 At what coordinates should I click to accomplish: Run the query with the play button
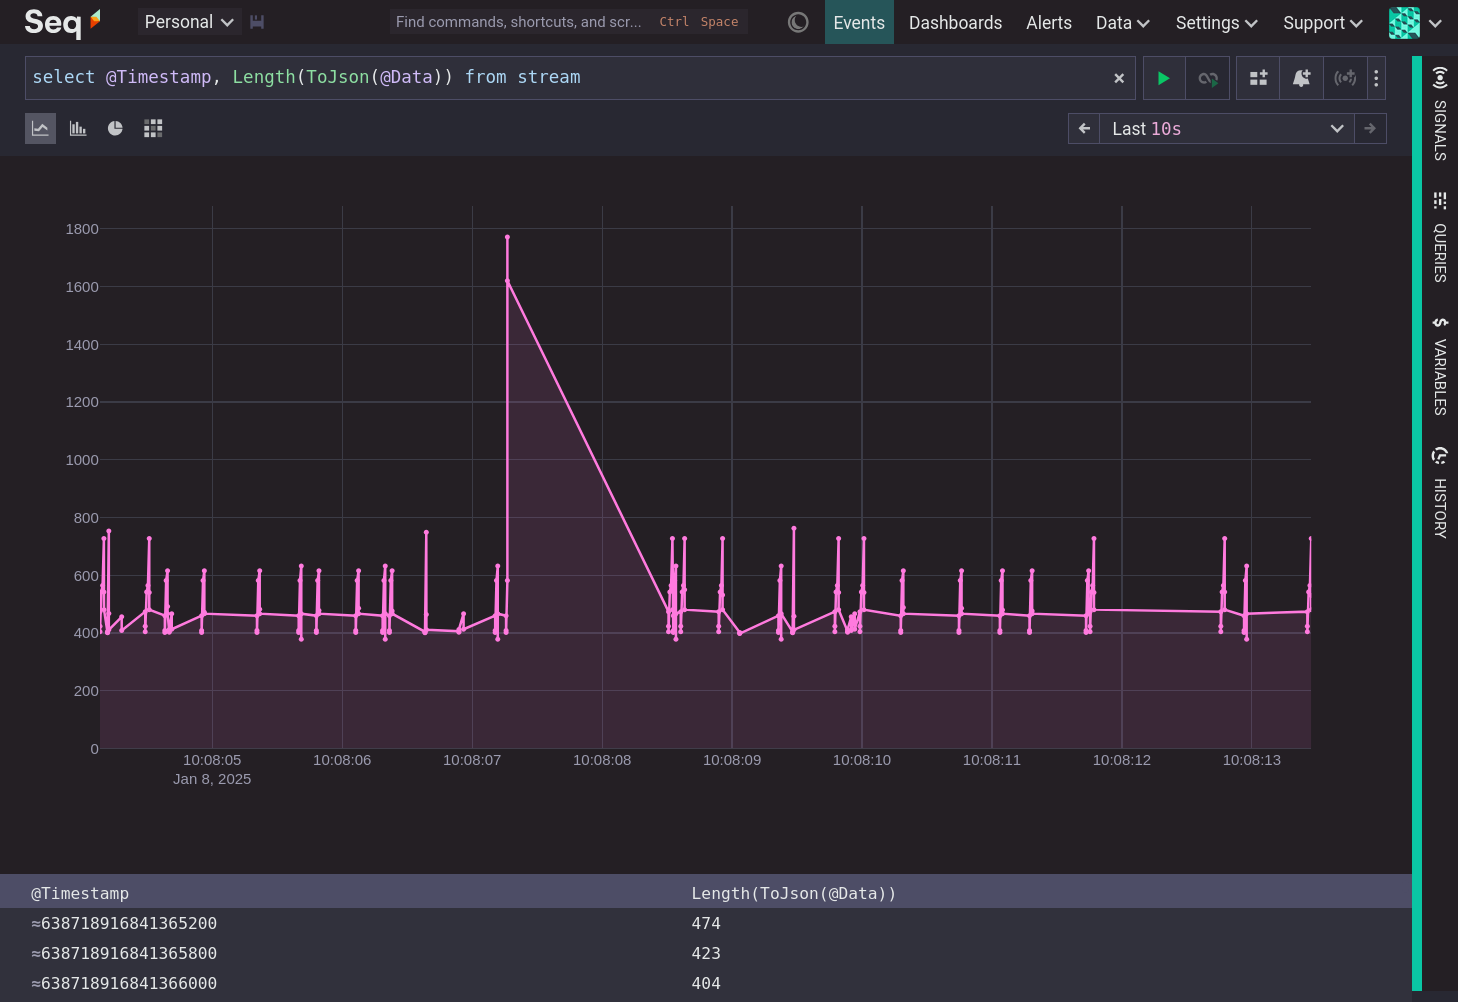coord(1163,78)
